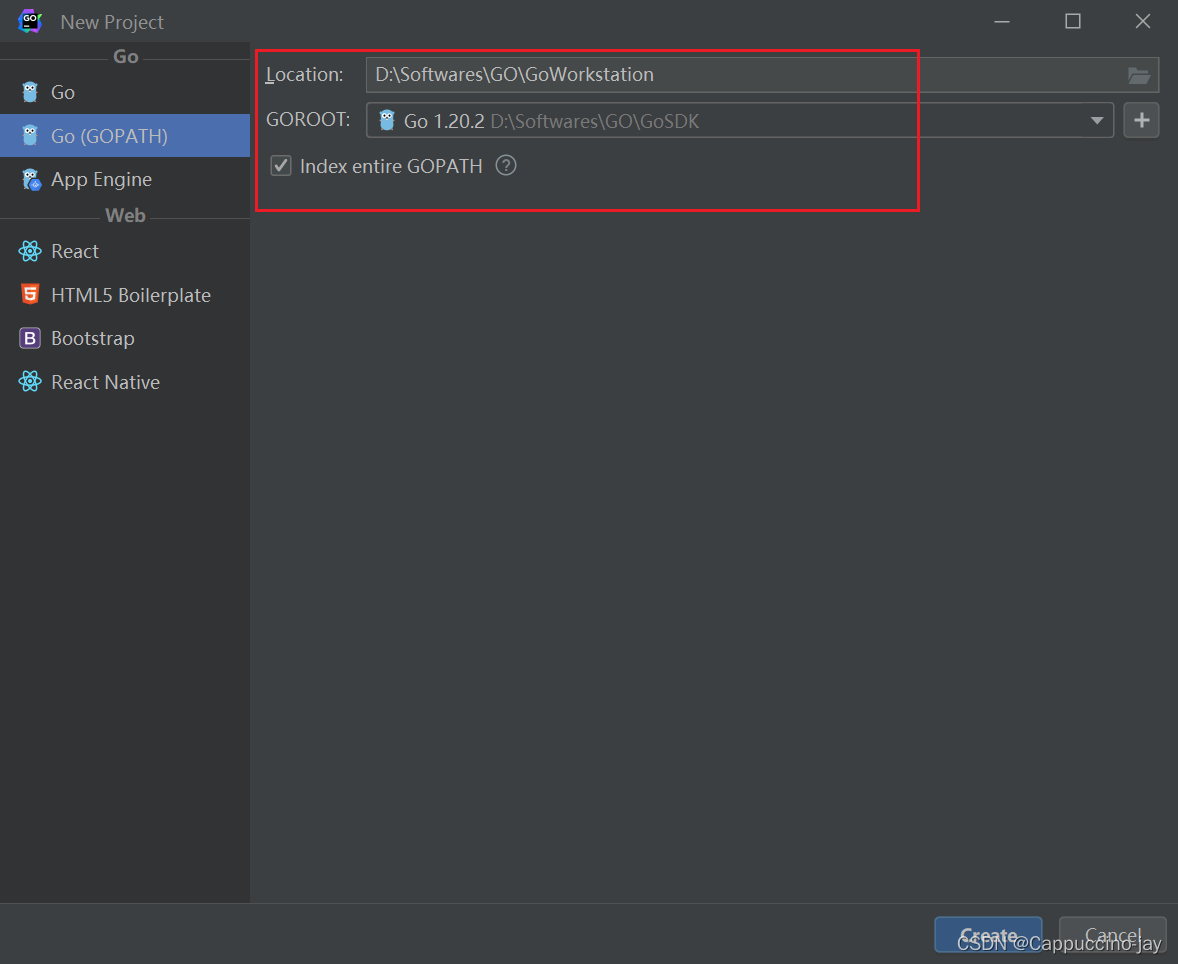Click the App Engine gopher icon
This screenshot has height=964, width=1178.
31,180
